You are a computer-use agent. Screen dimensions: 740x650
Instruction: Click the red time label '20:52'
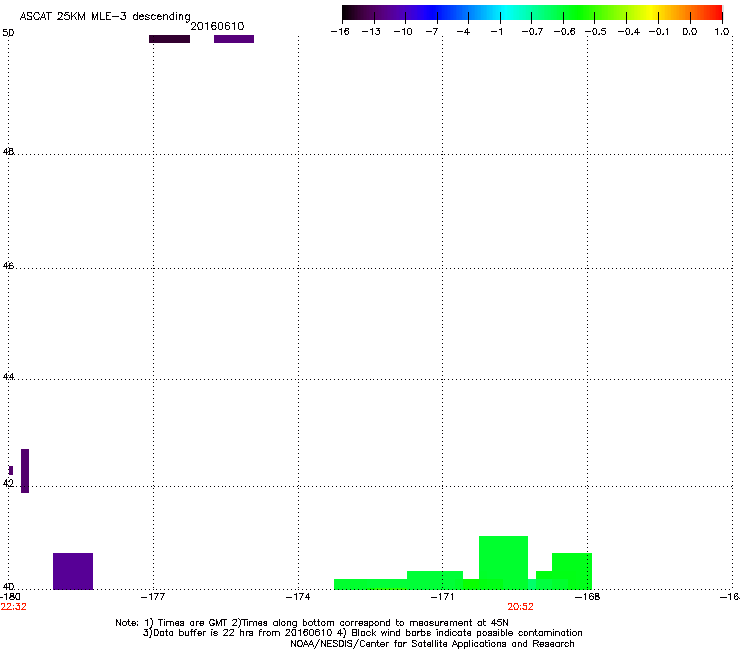pos(521,607)
